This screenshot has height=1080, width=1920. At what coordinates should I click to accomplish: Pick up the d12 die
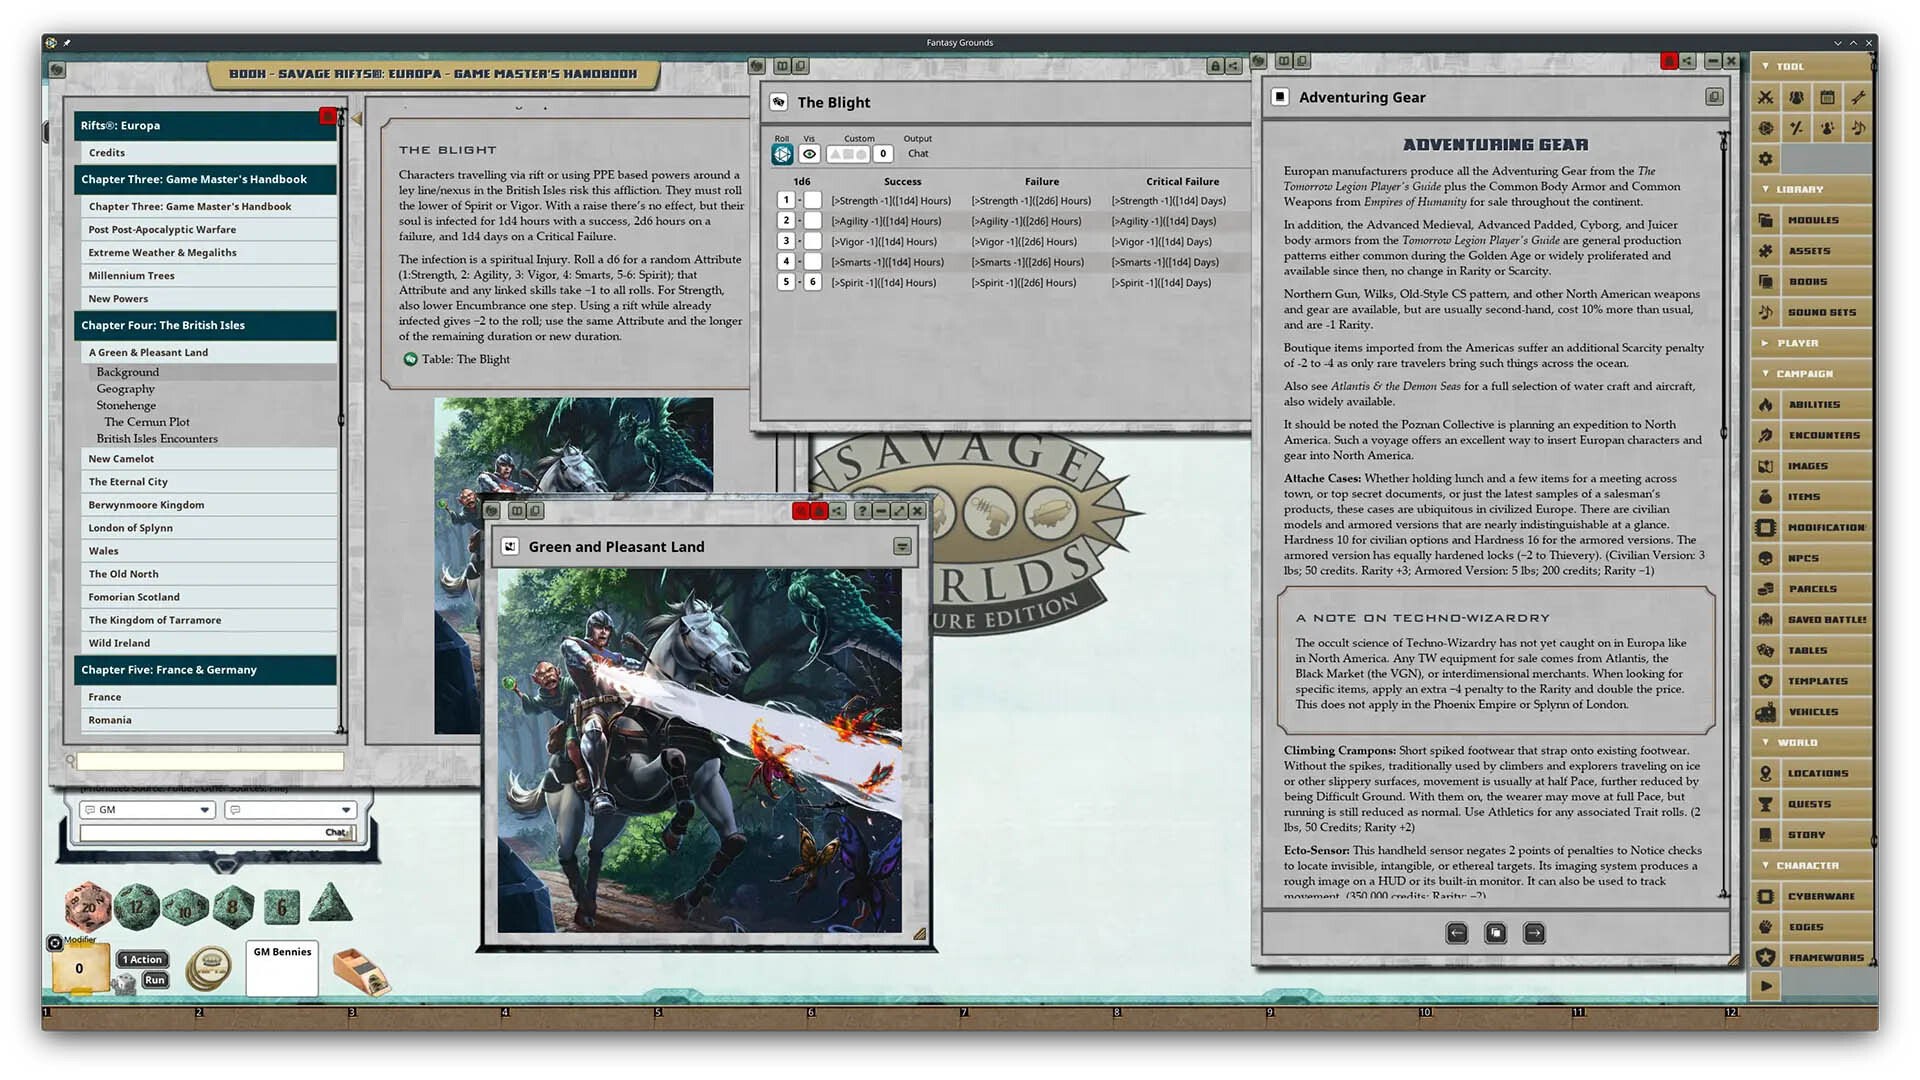point(137,907)
